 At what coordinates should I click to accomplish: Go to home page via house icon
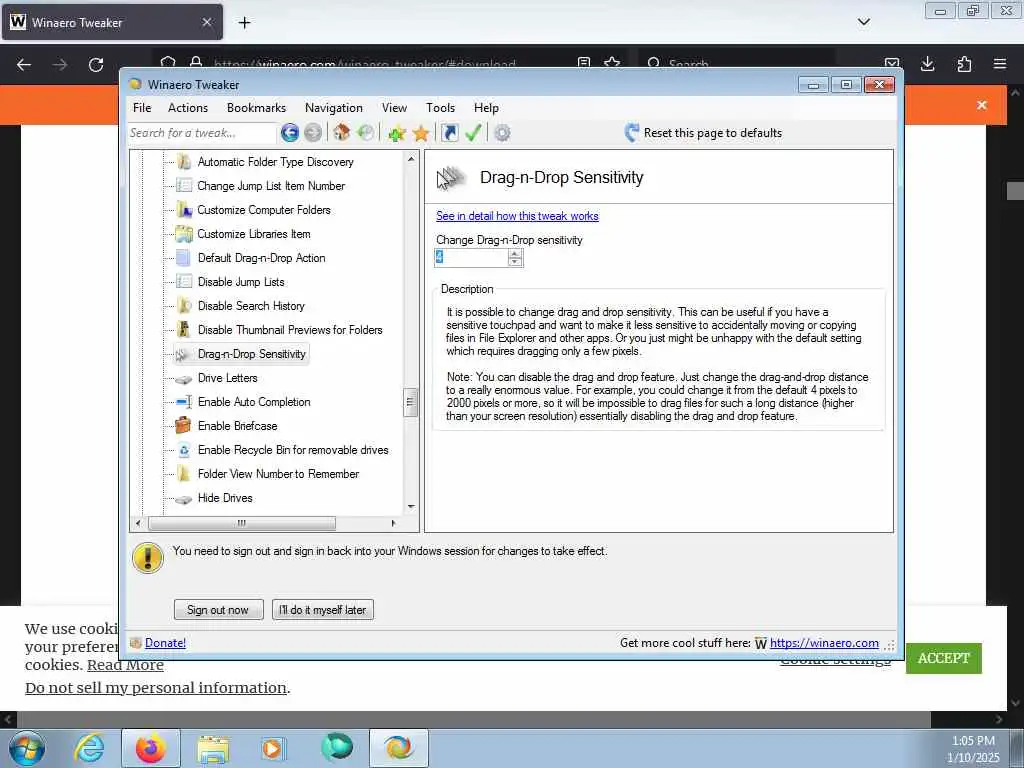coord(341,133)
